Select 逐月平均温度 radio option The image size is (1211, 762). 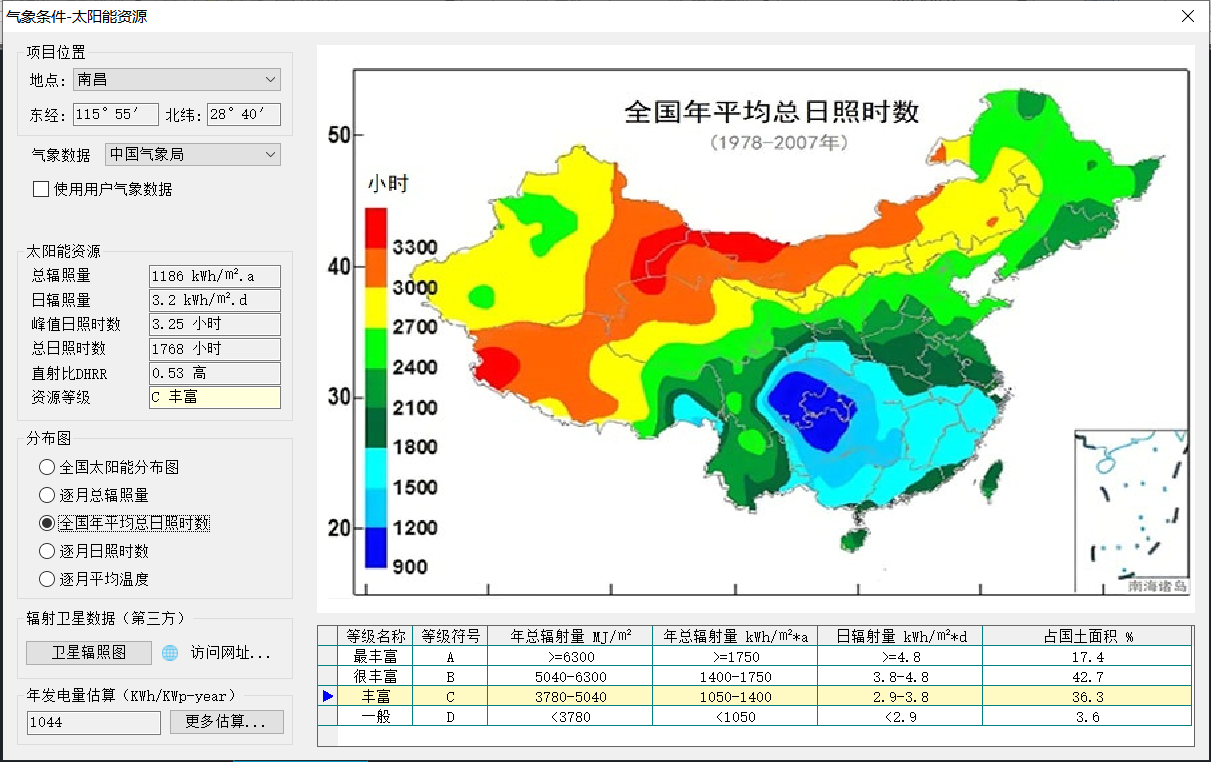46,579
